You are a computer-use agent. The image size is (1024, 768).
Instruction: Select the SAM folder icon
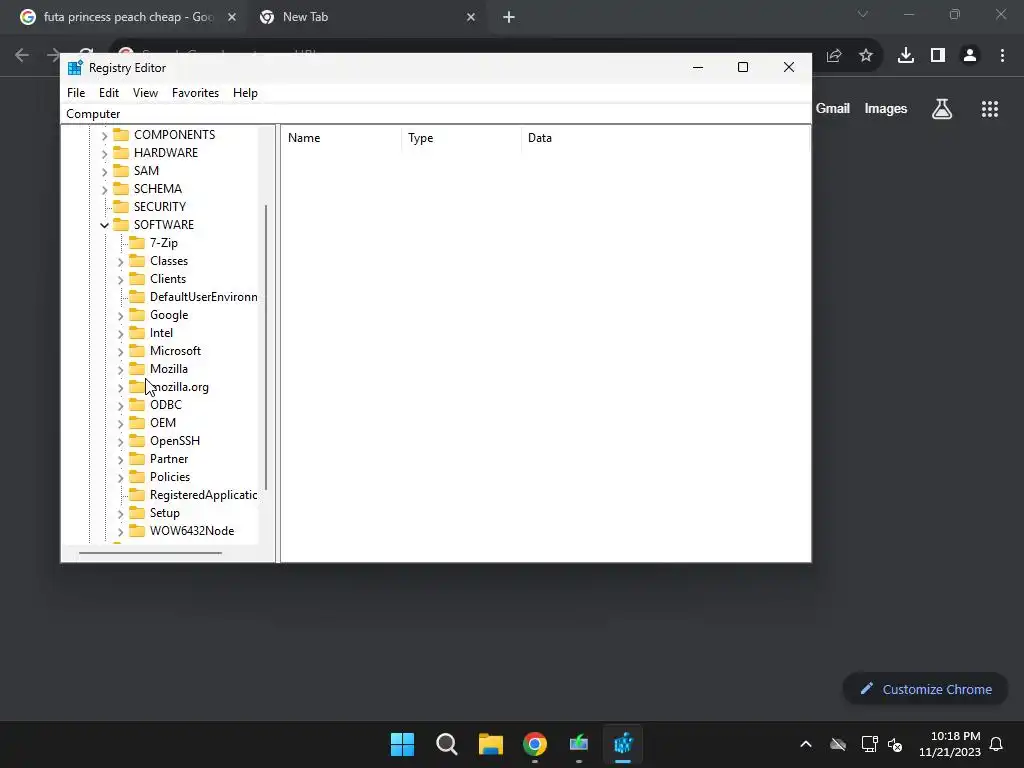click(121, 170)
